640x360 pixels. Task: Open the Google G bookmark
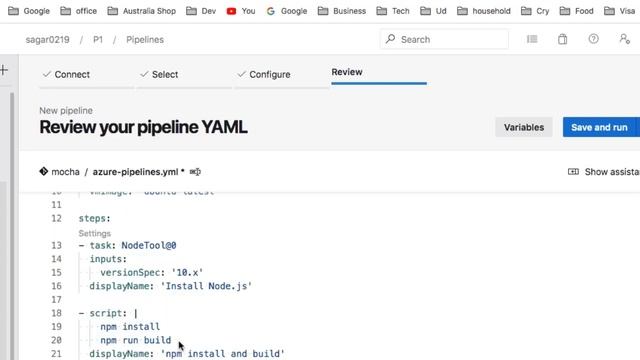pyautogui.click(x=287, y=11)
